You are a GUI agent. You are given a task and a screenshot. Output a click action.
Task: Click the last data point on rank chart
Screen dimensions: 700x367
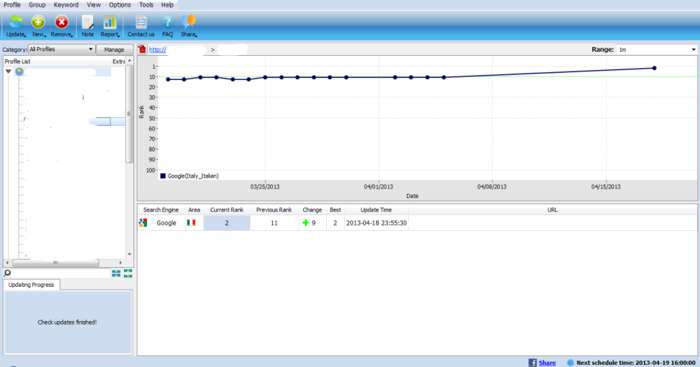pos(654,68)
